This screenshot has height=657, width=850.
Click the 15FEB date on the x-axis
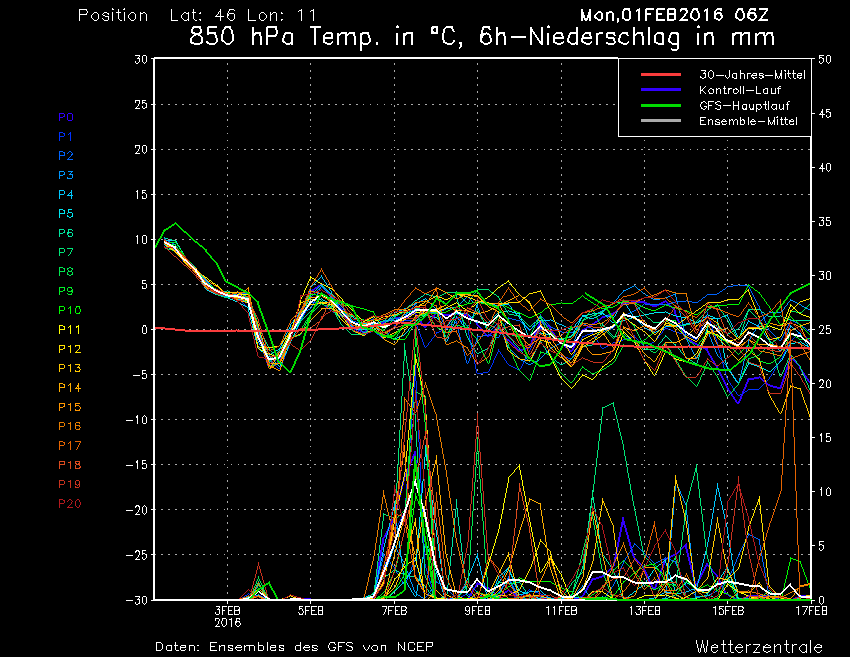coord(728,610)
